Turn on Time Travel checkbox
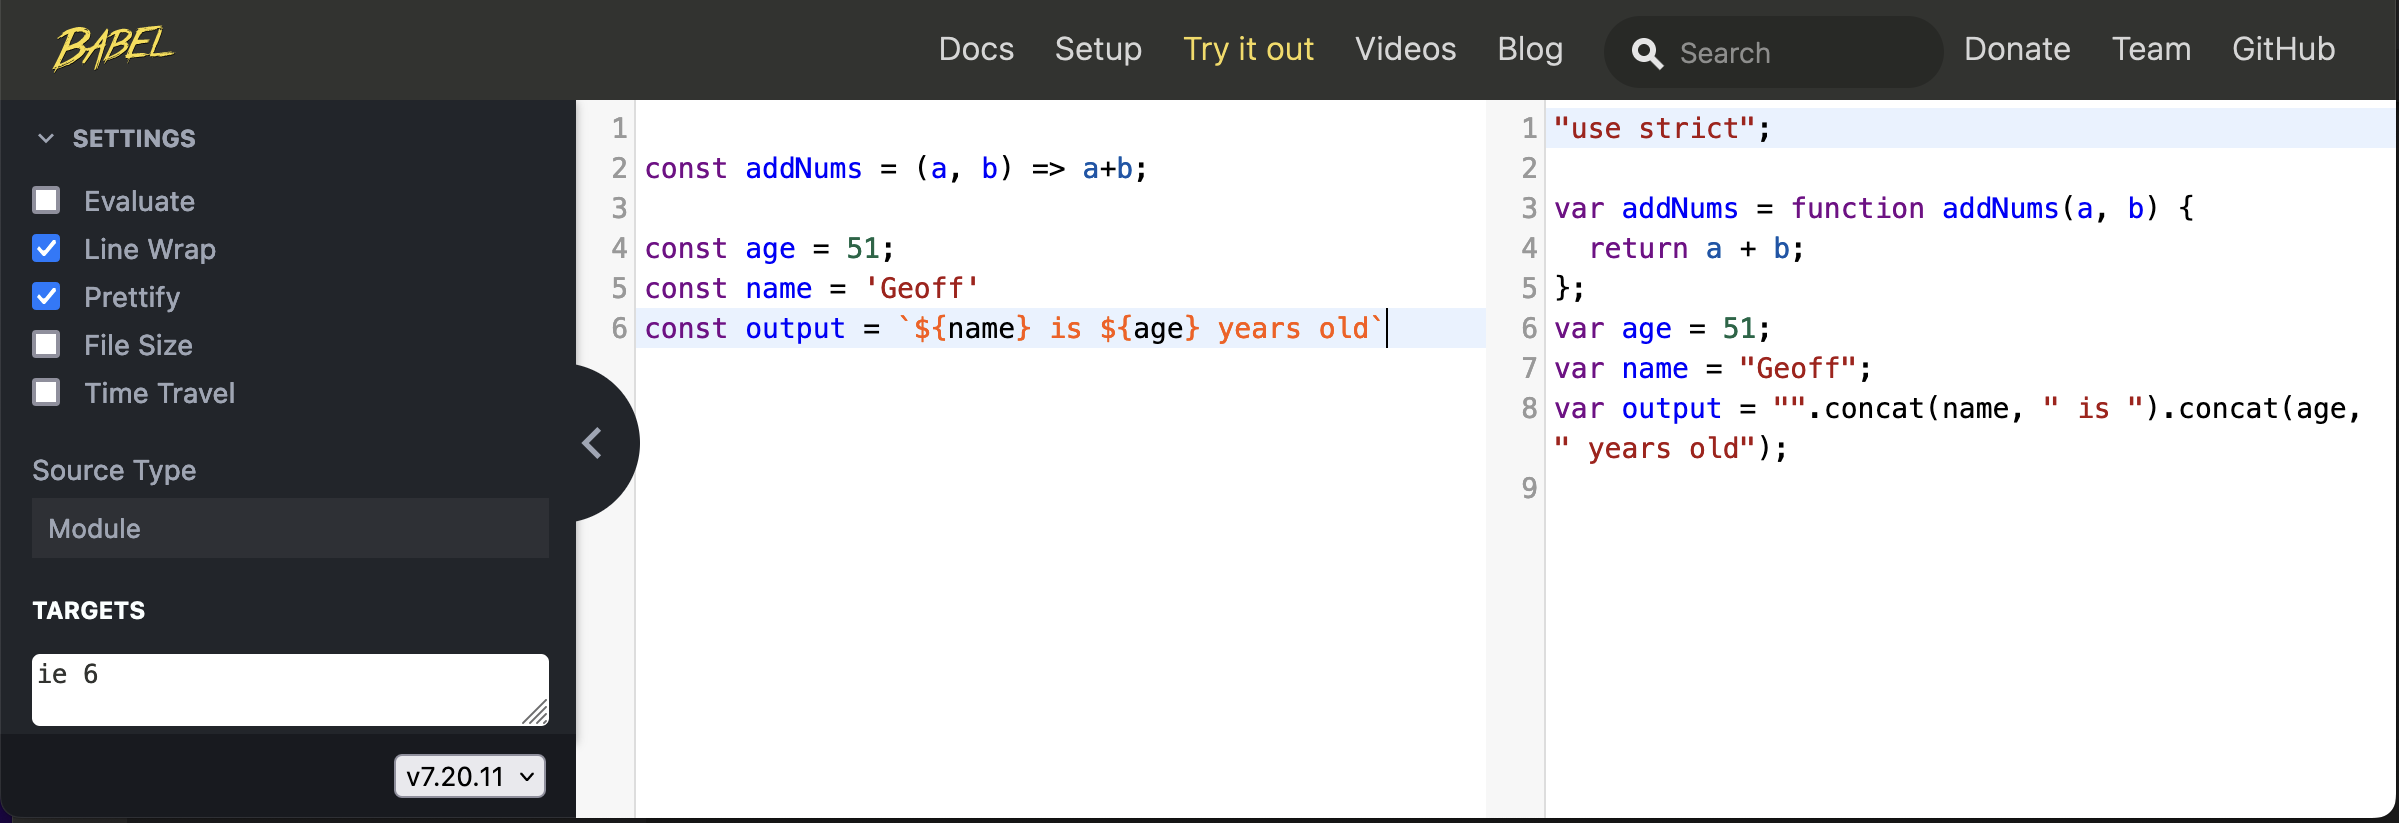This screenshot has width=2399, height=823. point(46,392)
